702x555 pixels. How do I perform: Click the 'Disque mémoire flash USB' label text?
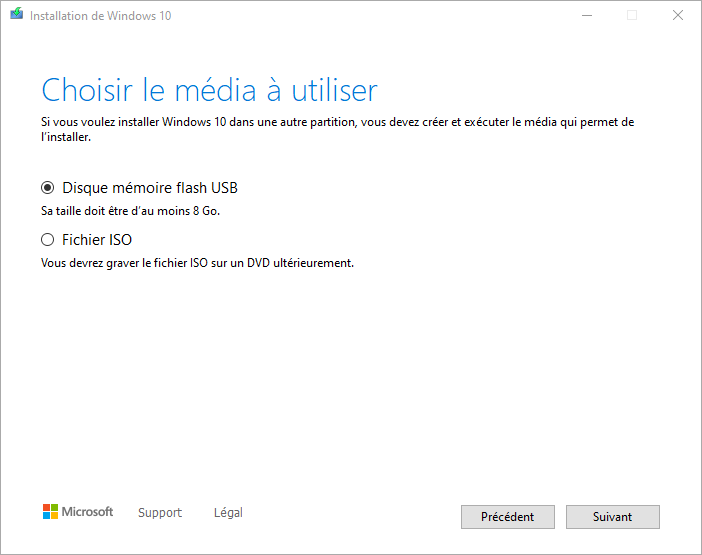pyautogui.click(x=150, y=188)
